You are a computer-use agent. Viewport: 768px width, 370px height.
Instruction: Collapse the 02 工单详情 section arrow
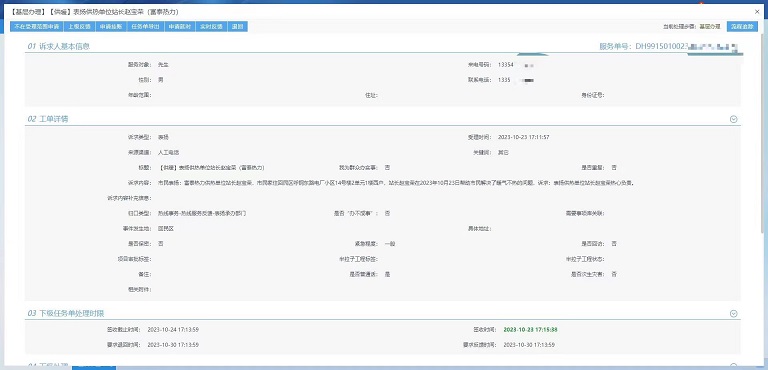(x=733, y=119)
